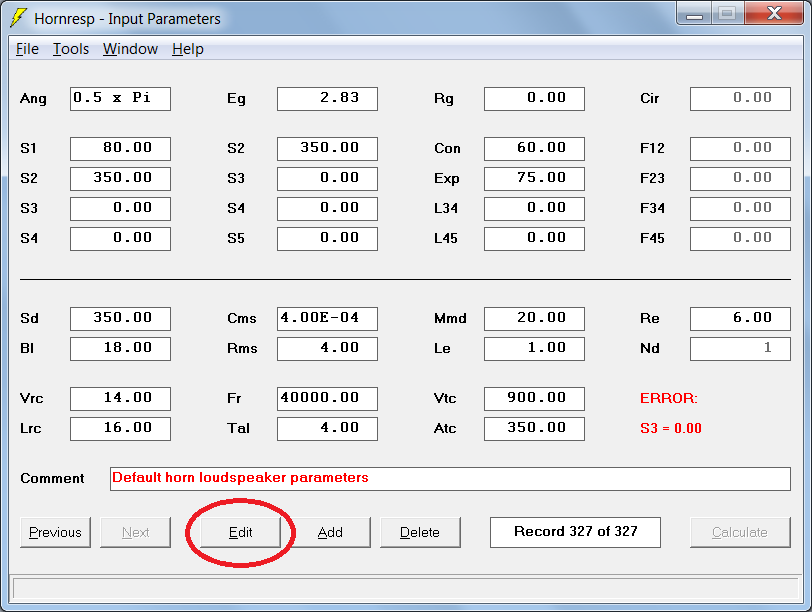Image resolution: width=812 pixels, height=612 pixels.
Task: Click the Calculate button
Action: [740, 532]
